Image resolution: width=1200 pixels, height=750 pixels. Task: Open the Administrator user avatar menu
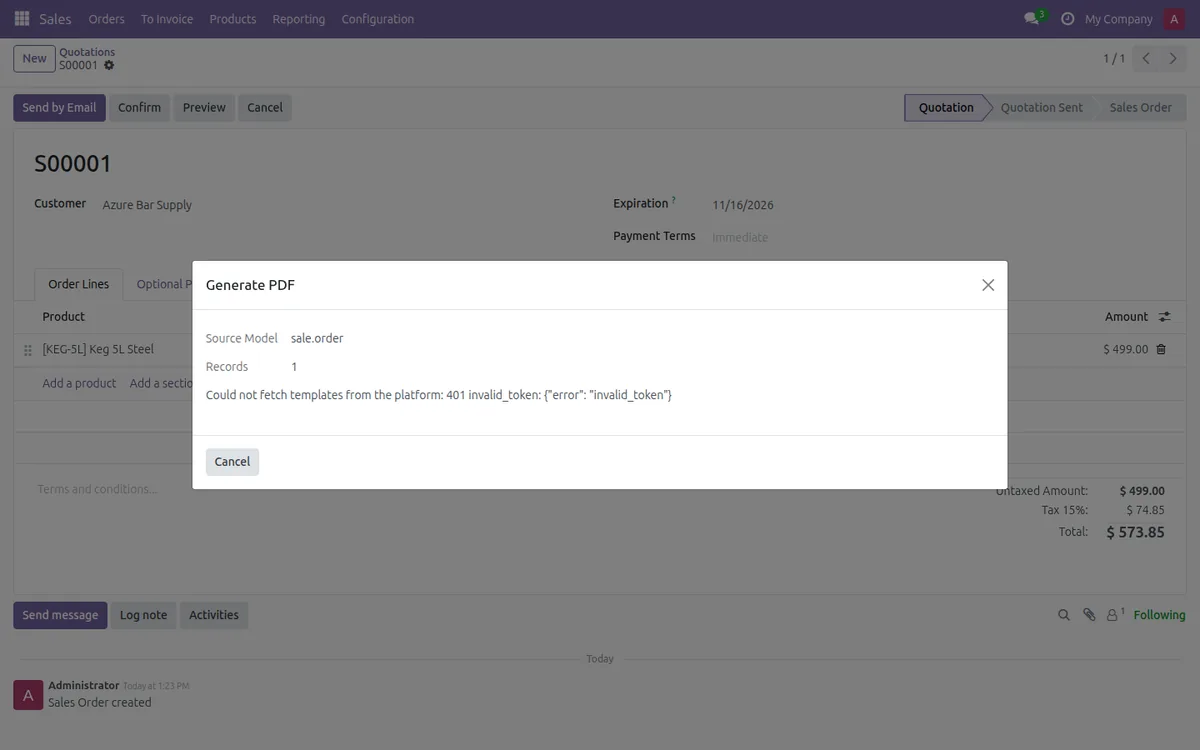pyautogui.click(x=1174, y=19)
